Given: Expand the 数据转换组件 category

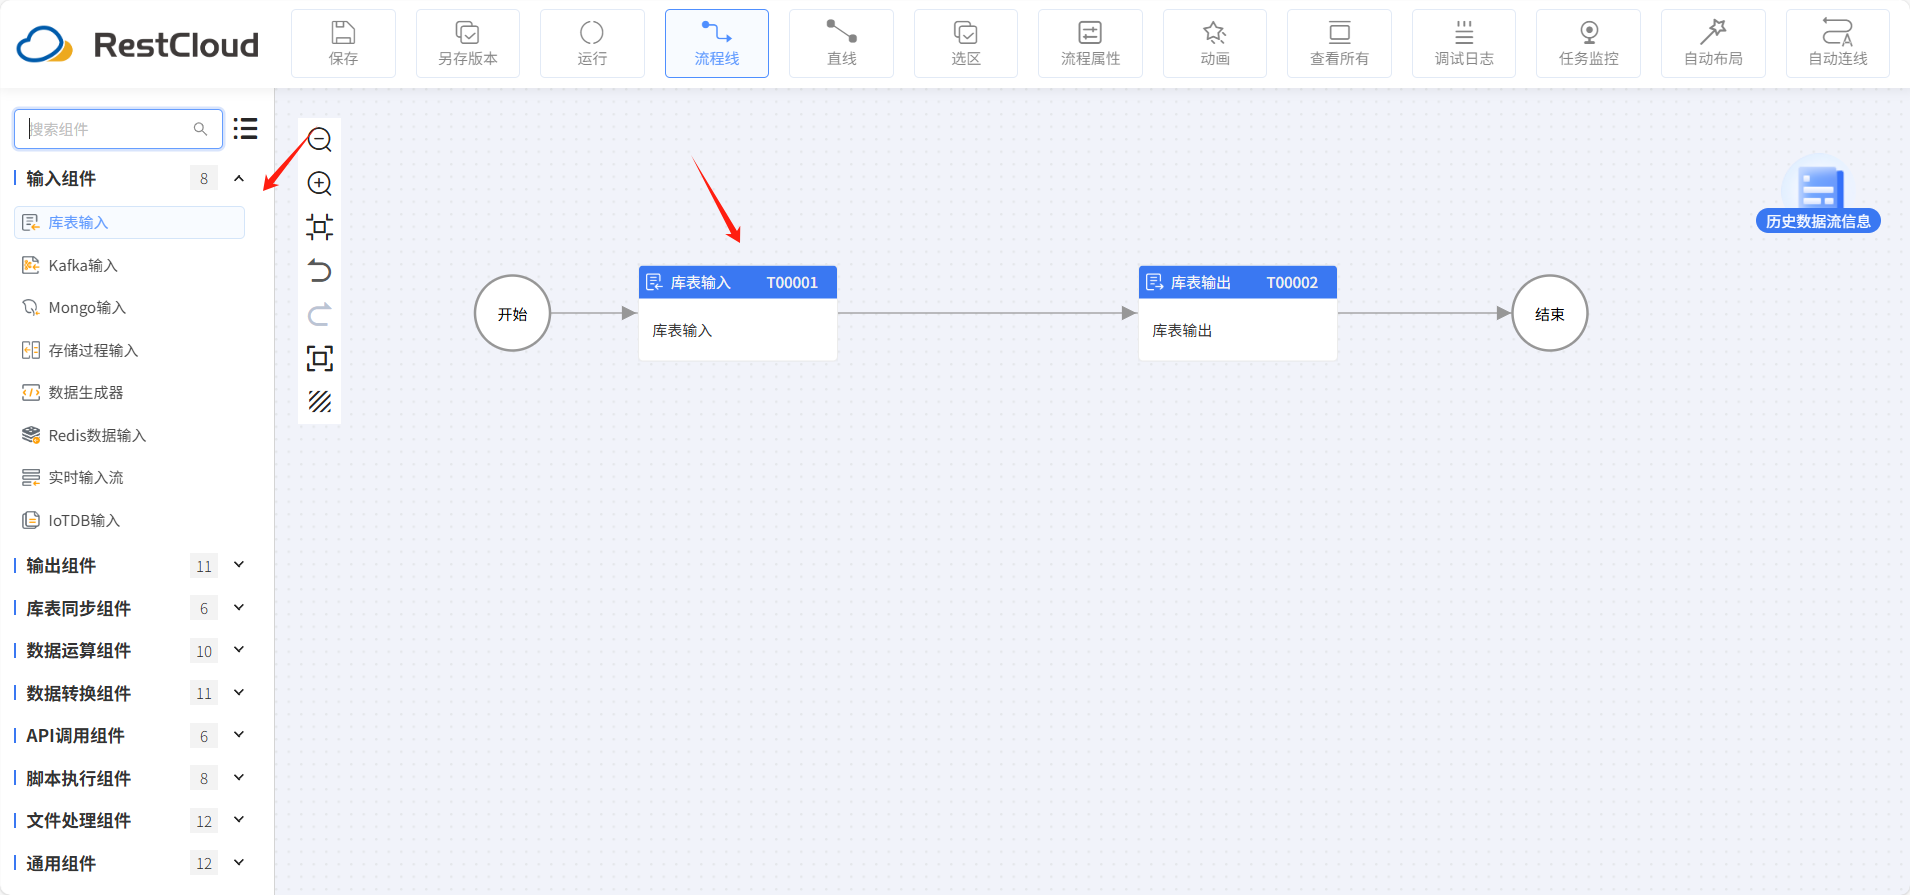Looking at the screenshot, I should pos(239,693).
